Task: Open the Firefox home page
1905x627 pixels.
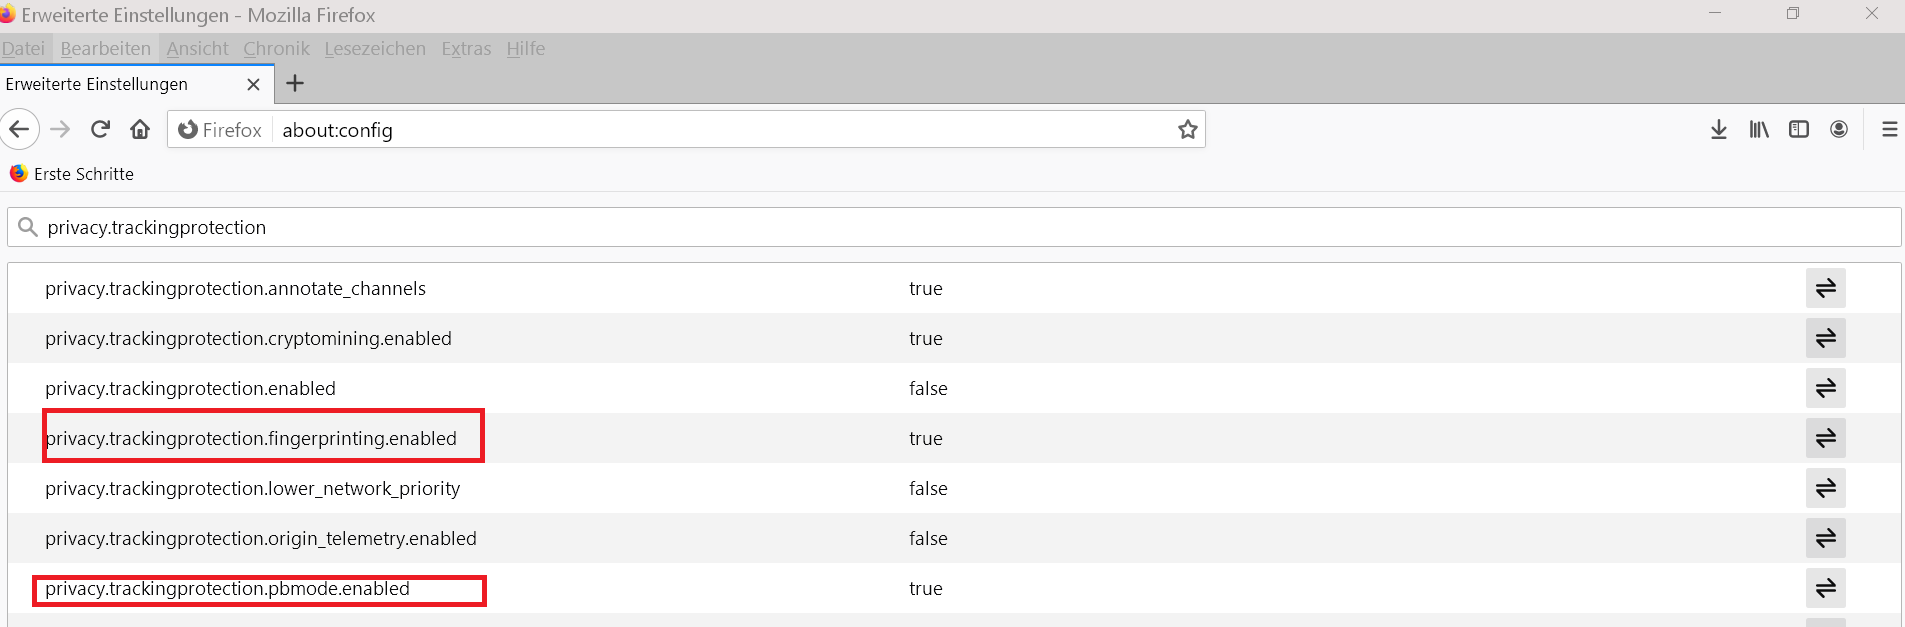Action: coord(140,130)
